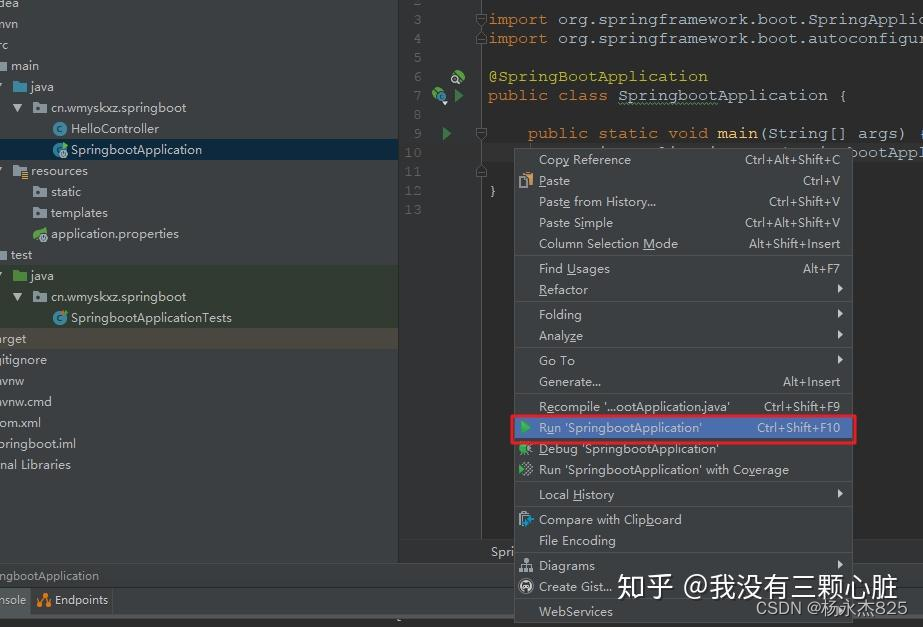Click the green run arrow in gutter at line 7
The height and width of the screenshot is (627, 923).
(459, 96)
